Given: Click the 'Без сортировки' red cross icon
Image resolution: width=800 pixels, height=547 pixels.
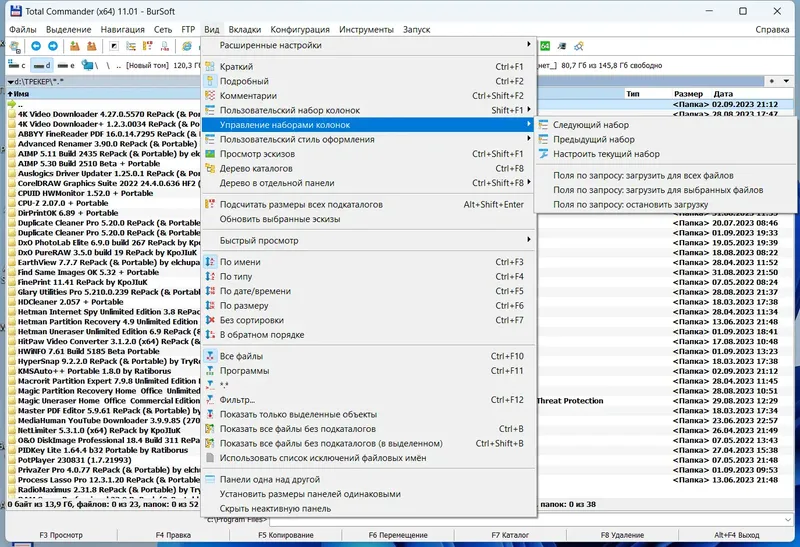Looking at the screenshot, I should [210, 320].
